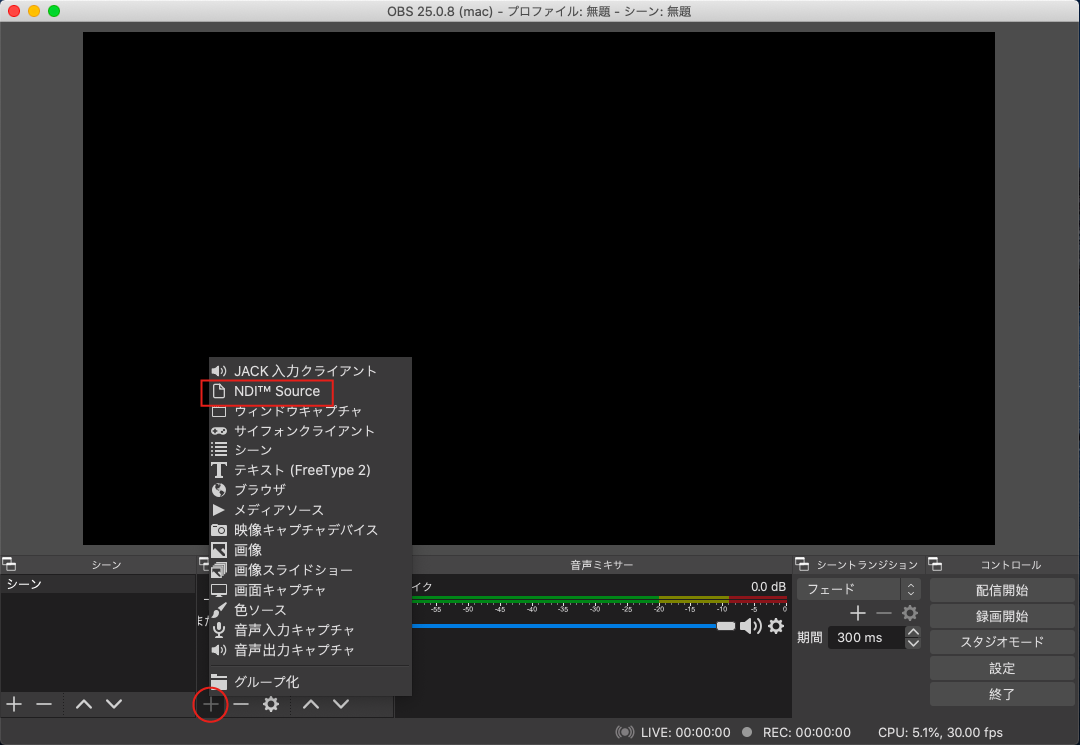
Task: Increase the transition 期間 with up arrow
Action: click(x=913, y=632)
